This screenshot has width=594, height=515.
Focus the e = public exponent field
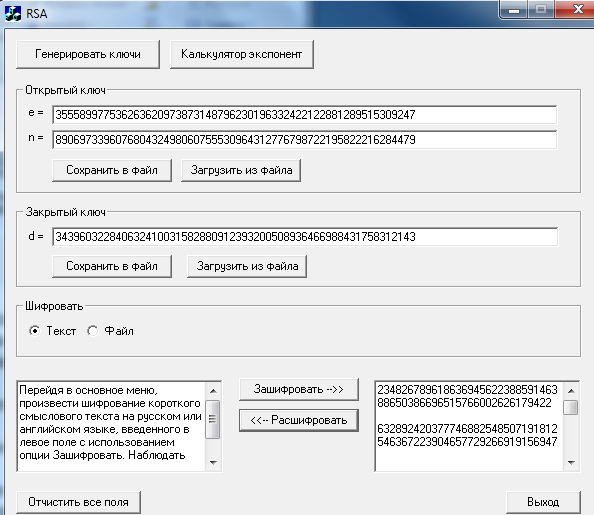305,114
